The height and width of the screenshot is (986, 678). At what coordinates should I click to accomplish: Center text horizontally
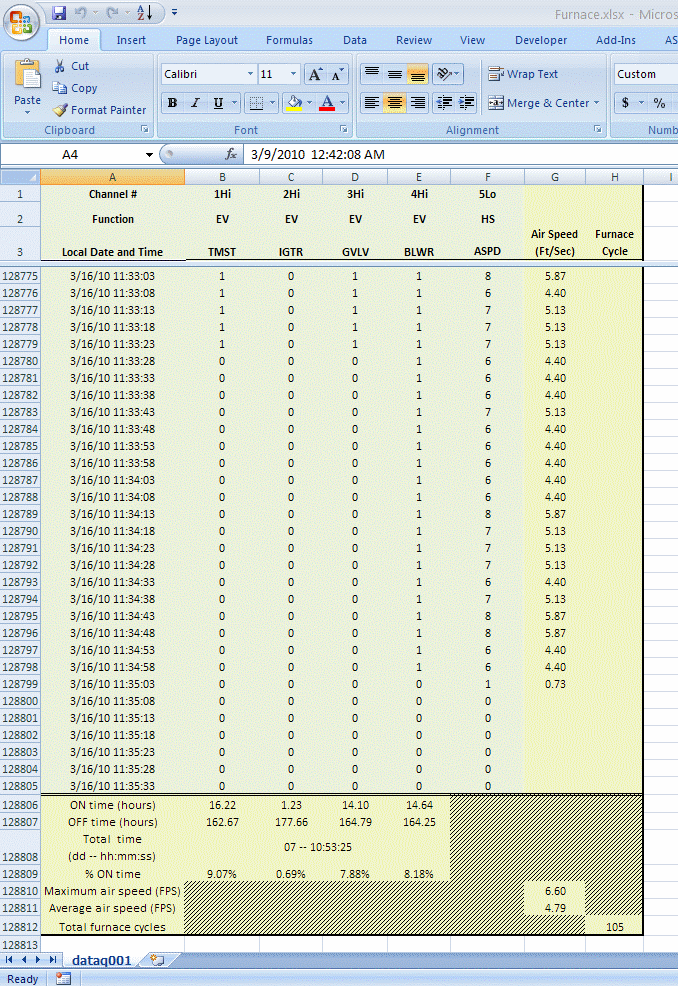[x=394, y=102]
